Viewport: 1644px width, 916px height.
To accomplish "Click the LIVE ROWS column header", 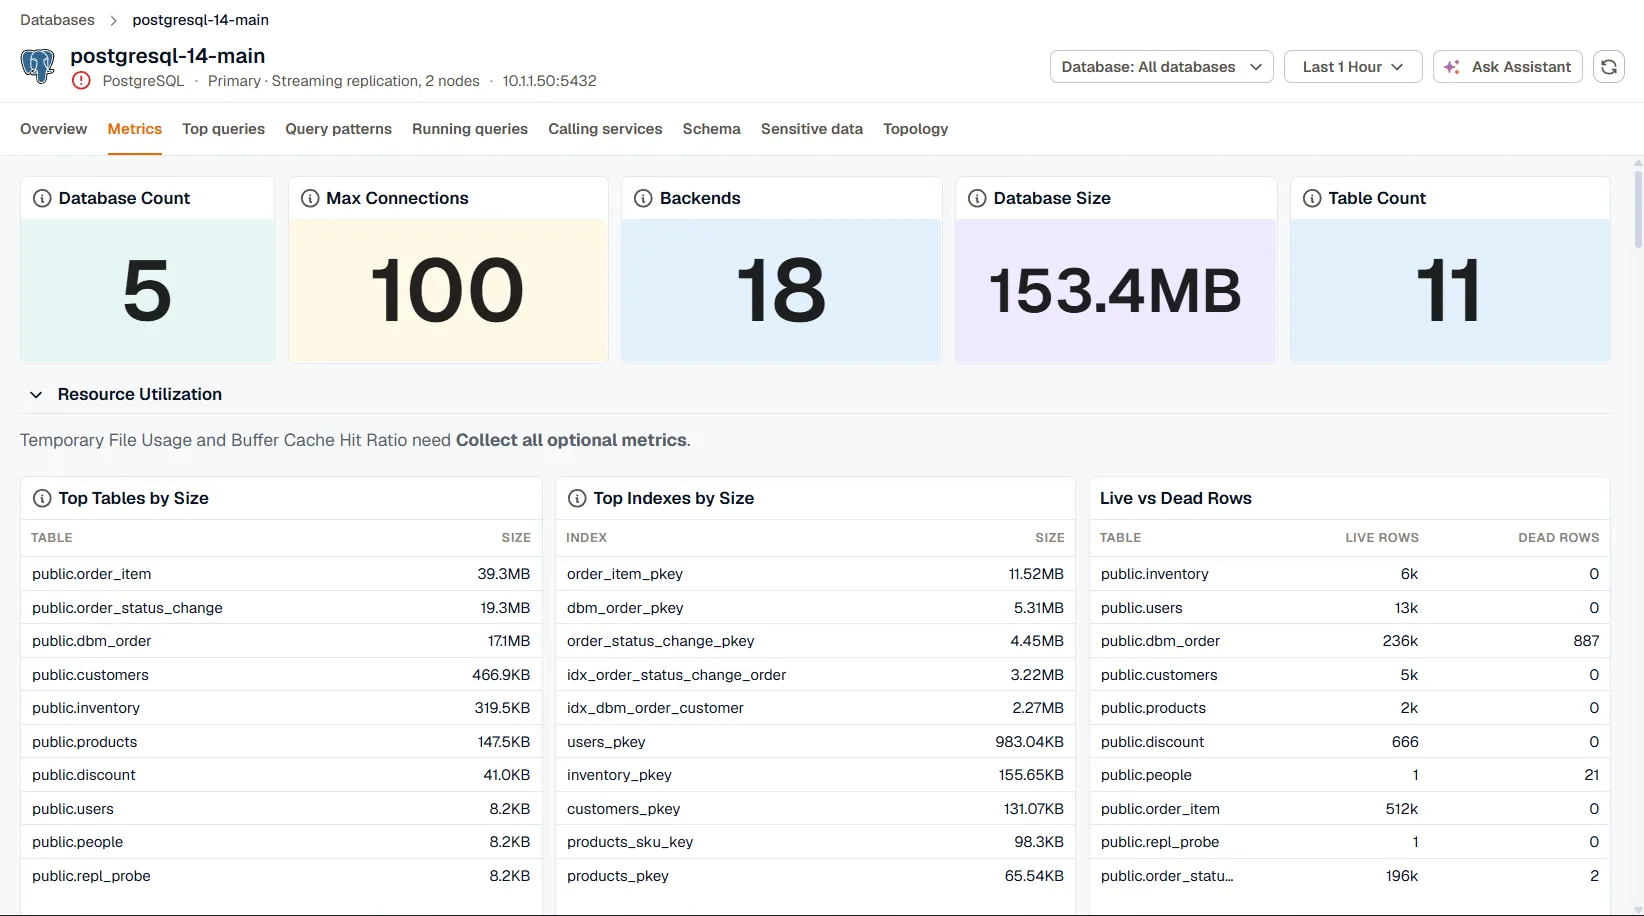I will [x=1382, y=538].
